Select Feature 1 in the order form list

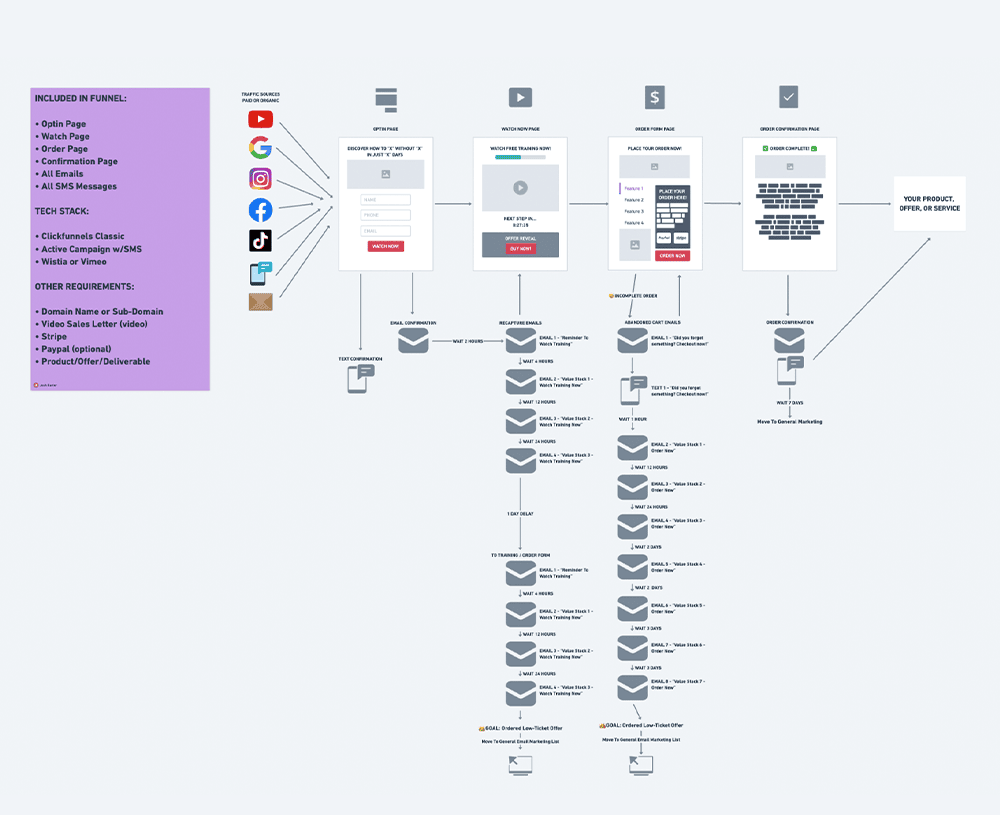[634, 188]
